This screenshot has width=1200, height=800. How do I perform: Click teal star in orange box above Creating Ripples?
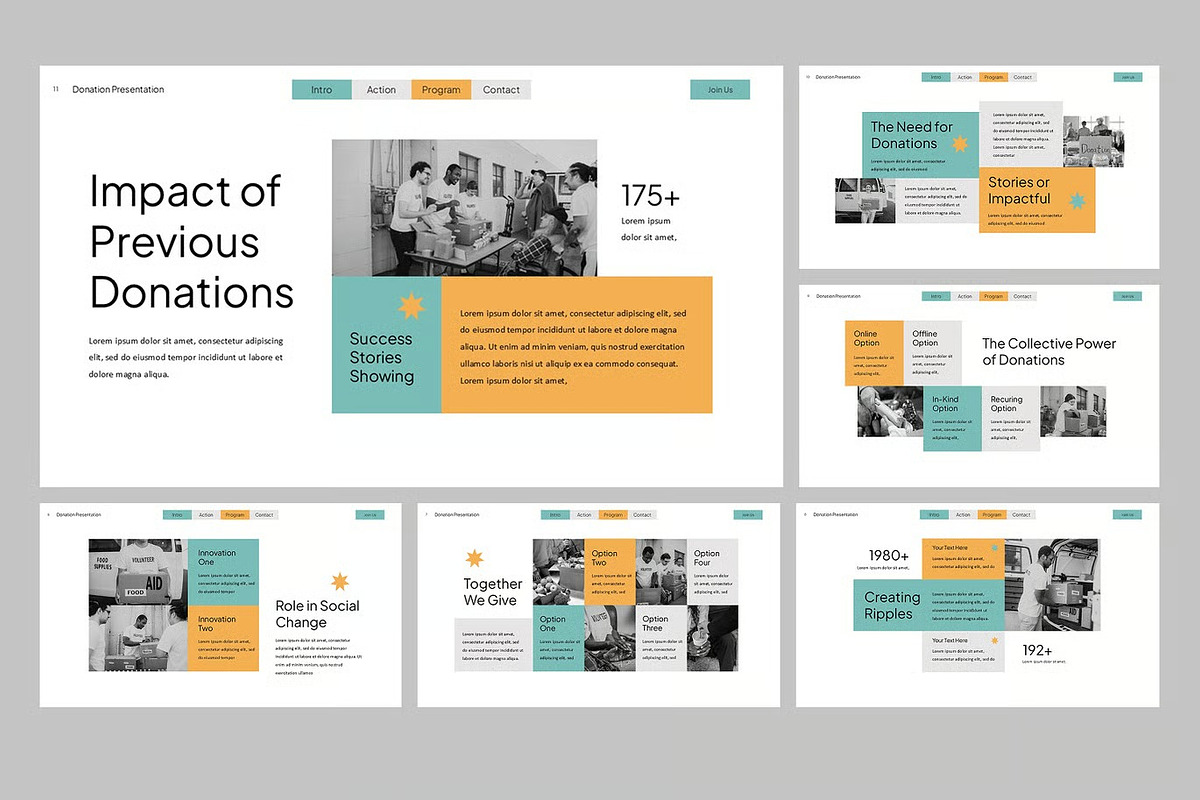pos(995,548)
